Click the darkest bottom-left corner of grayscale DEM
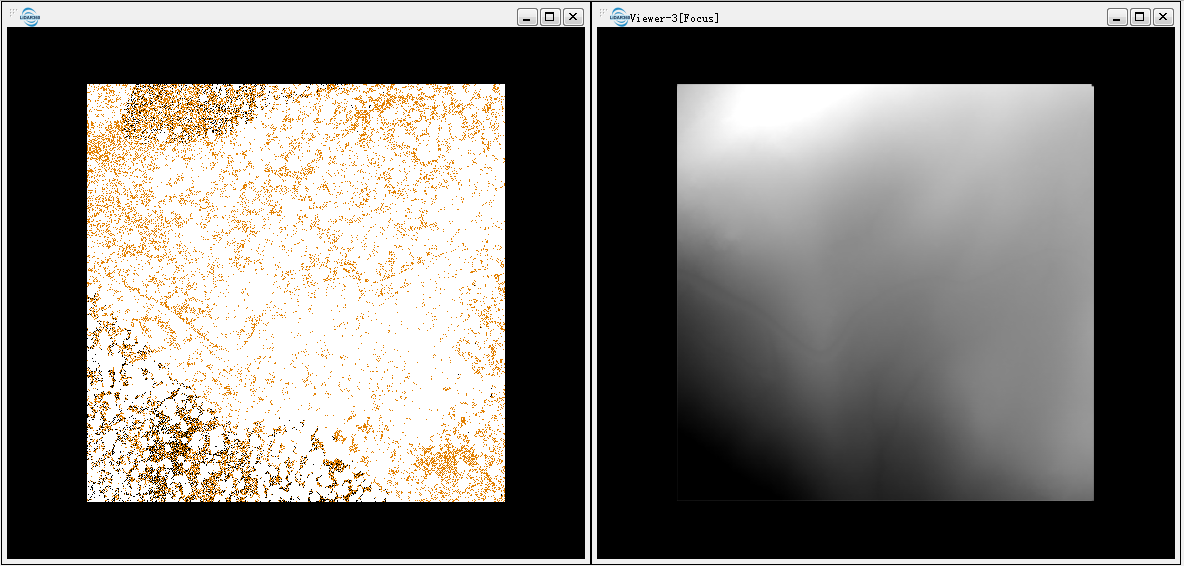1184x566 pixels. tap(700, 480)
